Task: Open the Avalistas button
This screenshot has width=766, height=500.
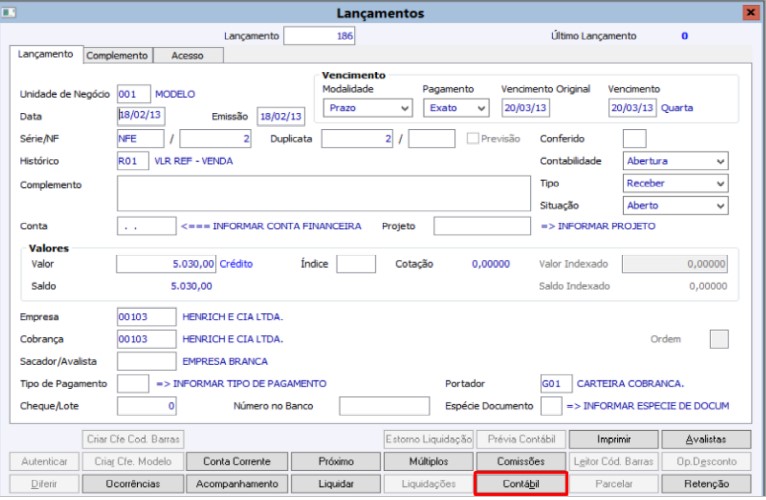Action: (706, 439)
